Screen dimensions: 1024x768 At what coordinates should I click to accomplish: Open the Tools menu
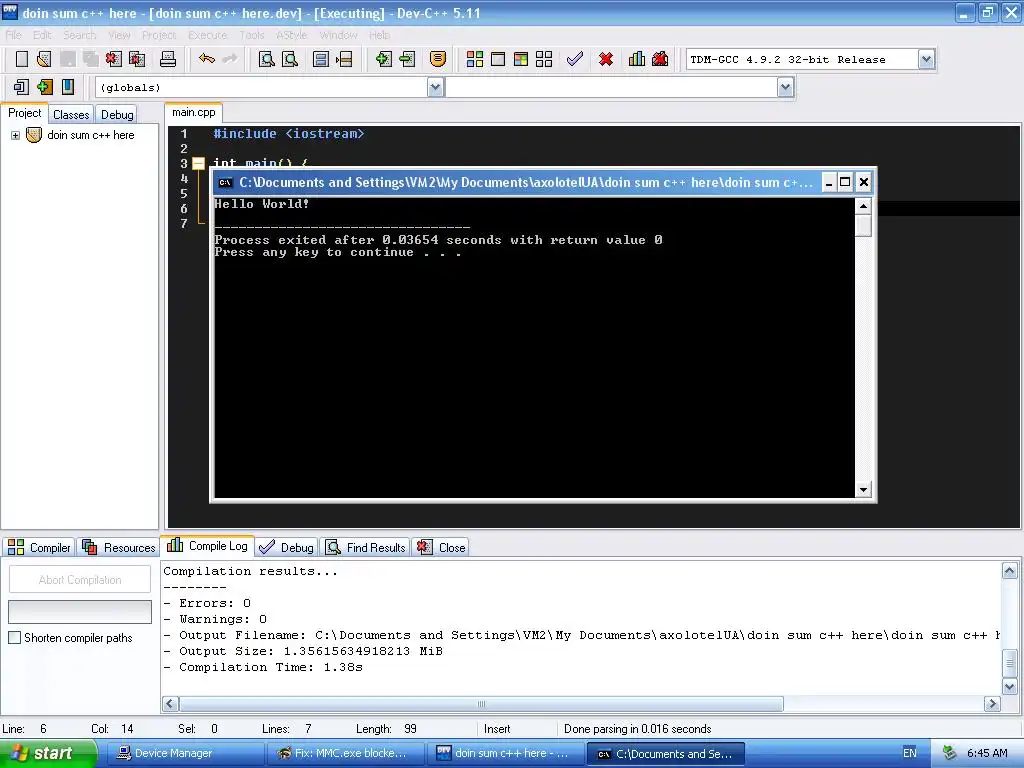click(251, 35)
